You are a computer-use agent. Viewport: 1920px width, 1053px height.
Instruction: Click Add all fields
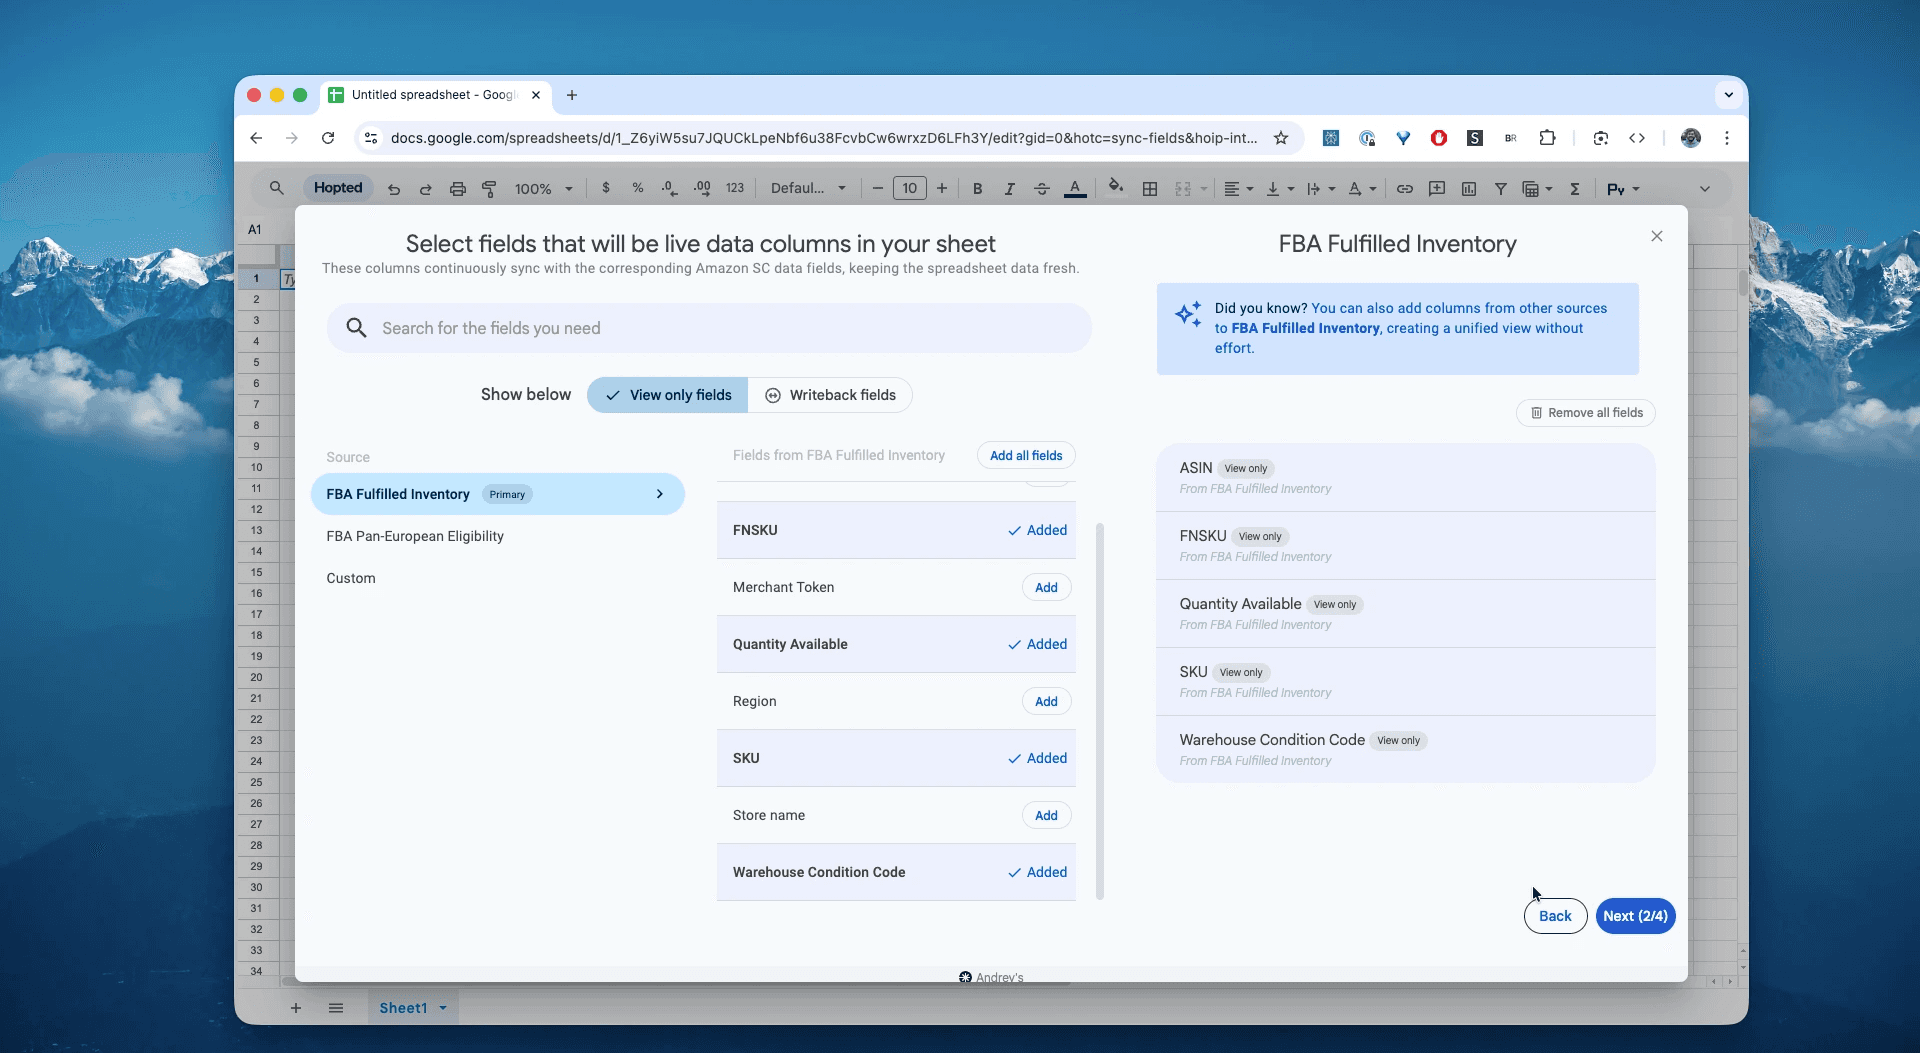pyautogui.click(x=1026, y=455)
